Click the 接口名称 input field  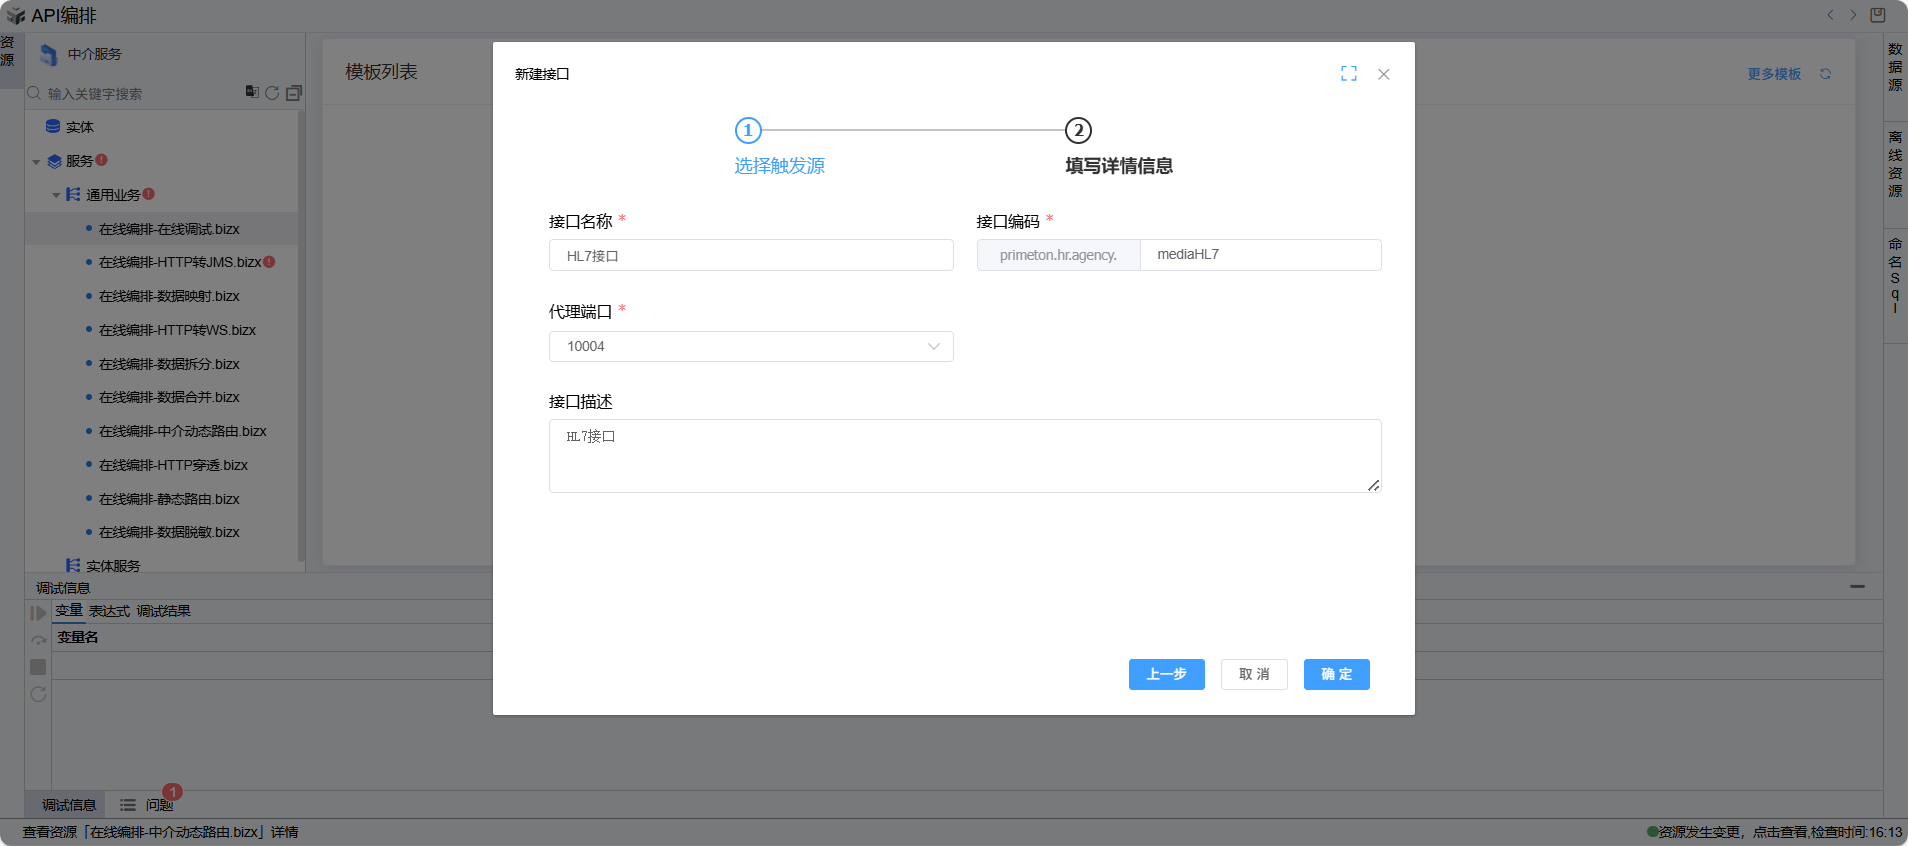click(x=750, y=256)
